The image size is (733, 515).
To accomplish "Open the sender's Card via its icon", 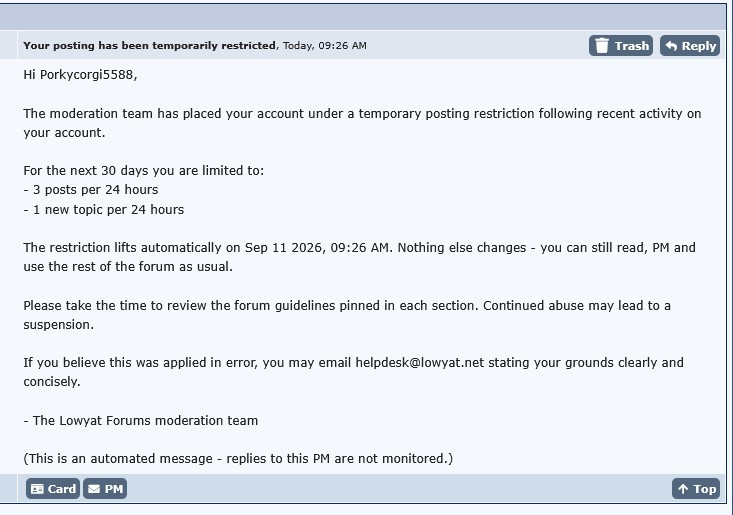I will [37, 489].
